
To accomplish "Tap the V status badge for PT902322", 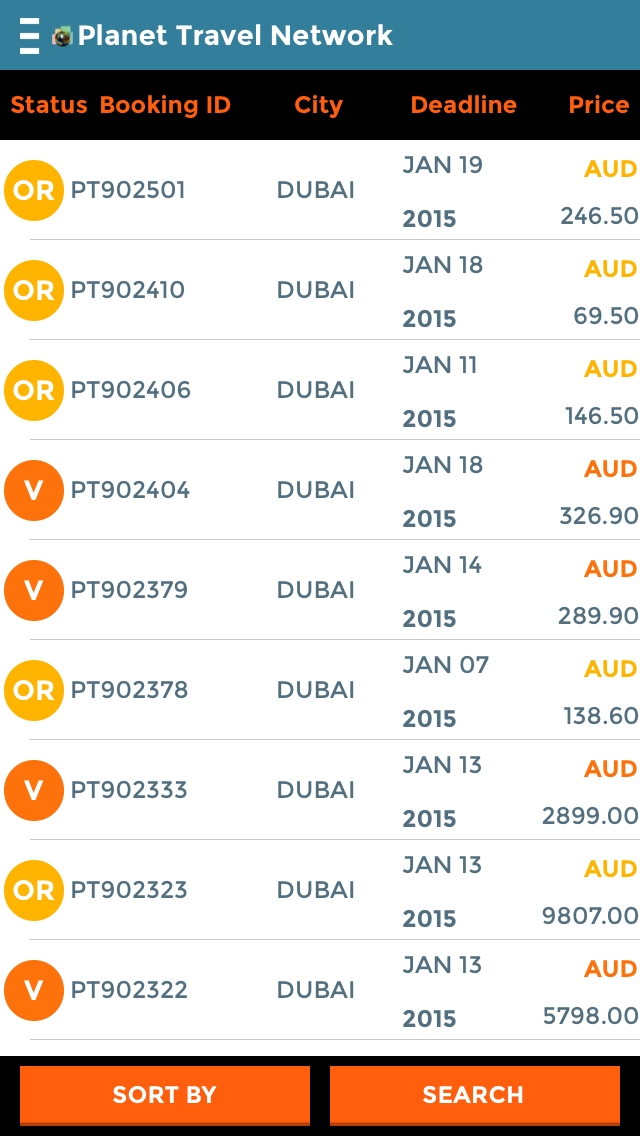I will [x=34, y=990].
